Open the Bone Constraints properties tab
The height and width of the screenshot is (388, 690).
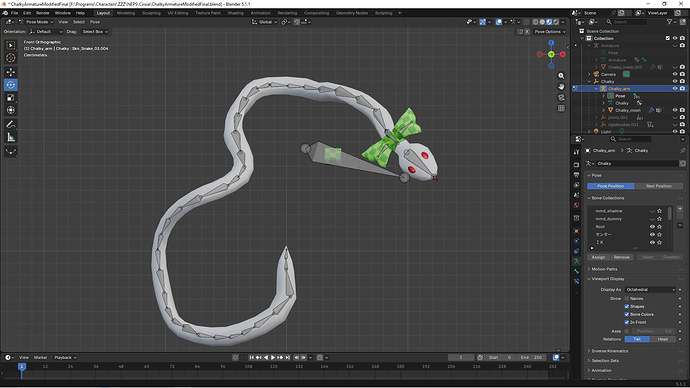(x=576, y=282)
